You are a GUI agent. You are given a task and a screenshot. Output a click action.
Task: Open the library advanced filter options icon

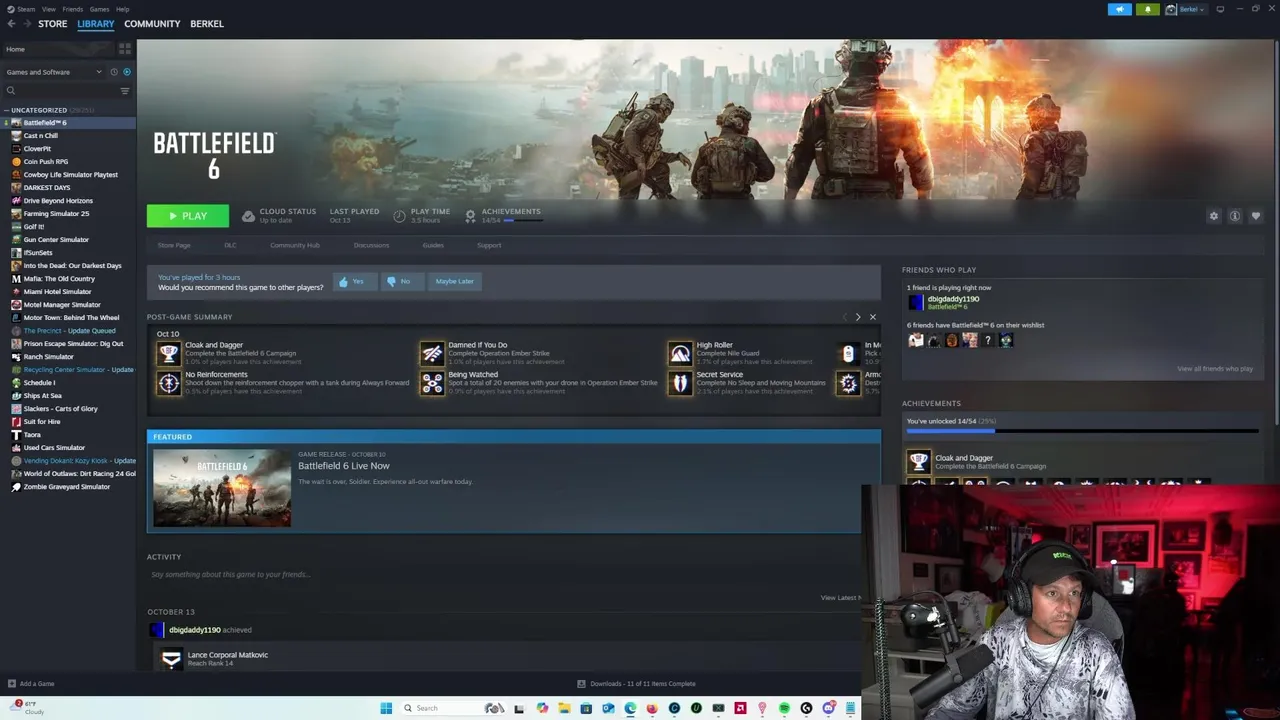(124, 91)
